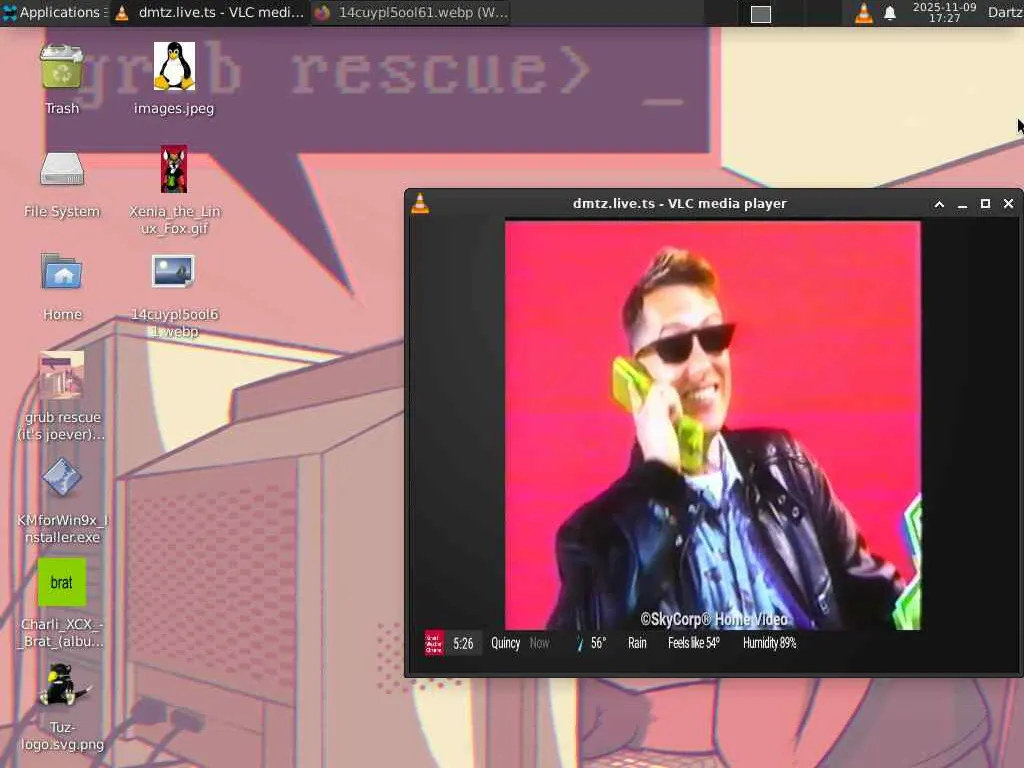The image size is (1024, 768).
Task: Open the Home folder icon
Action: click(x=62, y=272)
